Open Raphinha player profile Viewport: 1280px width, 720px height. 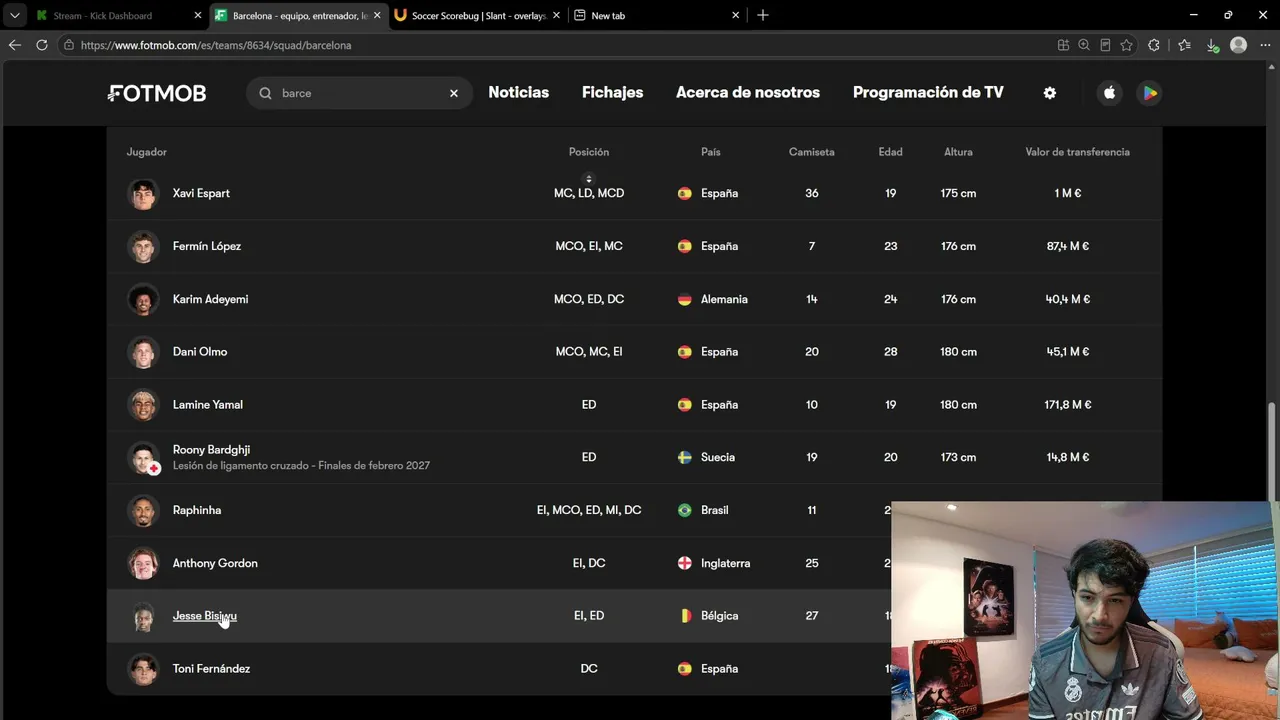[196, 510]
